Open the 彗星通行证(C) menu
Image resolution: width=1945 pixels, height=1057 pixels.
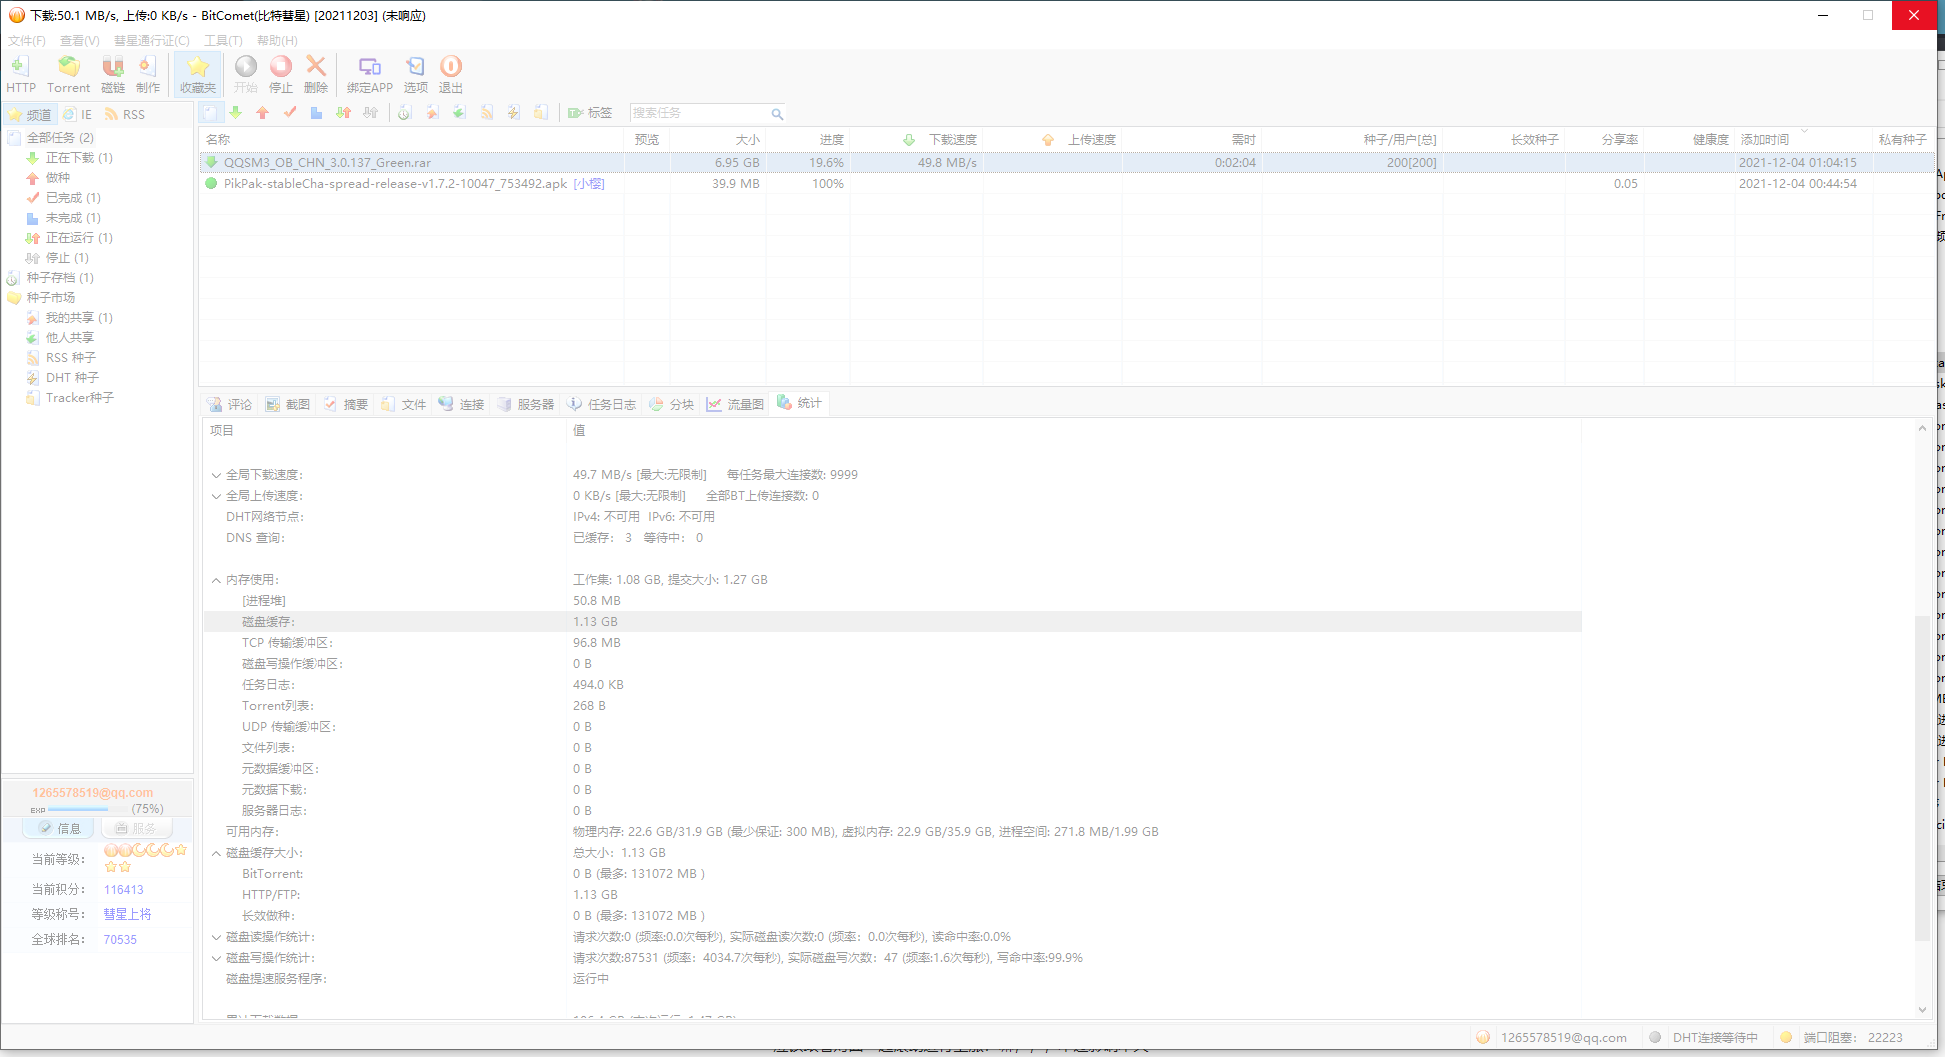coord(151,41)
